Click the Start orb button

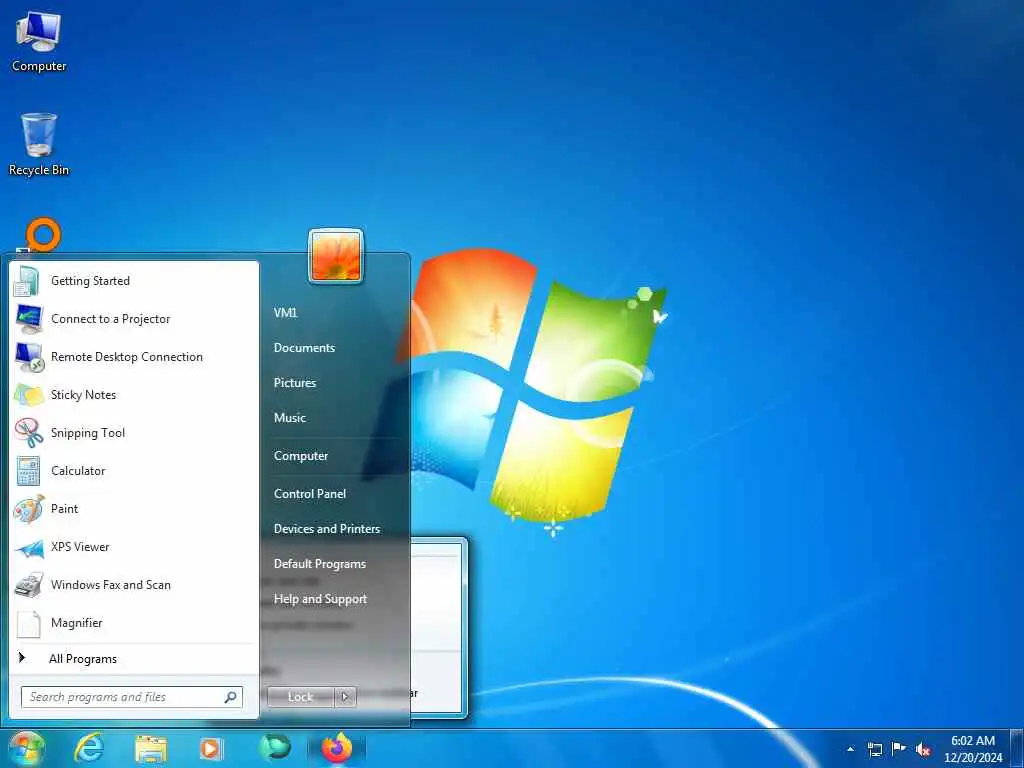click(27, 748)
